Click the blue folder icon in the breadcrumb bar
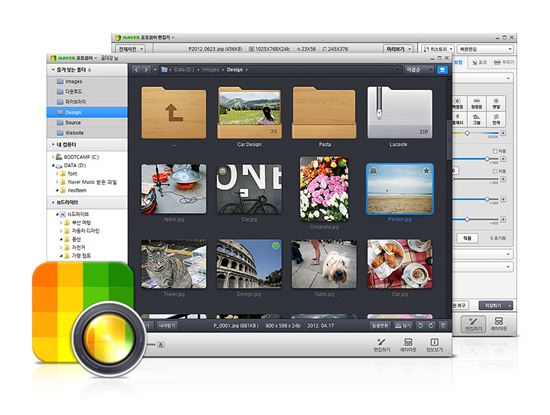 (164, 69)
